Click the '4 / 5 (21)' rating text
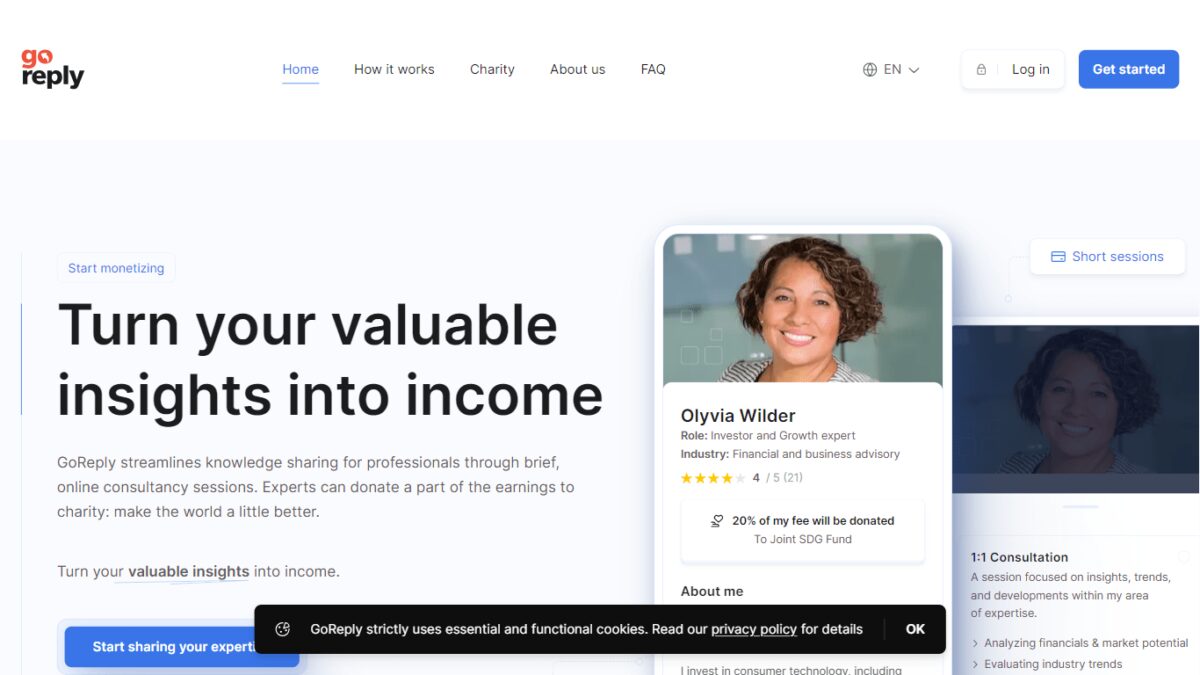Screen dimensions: 1200x675 point(777,478)
